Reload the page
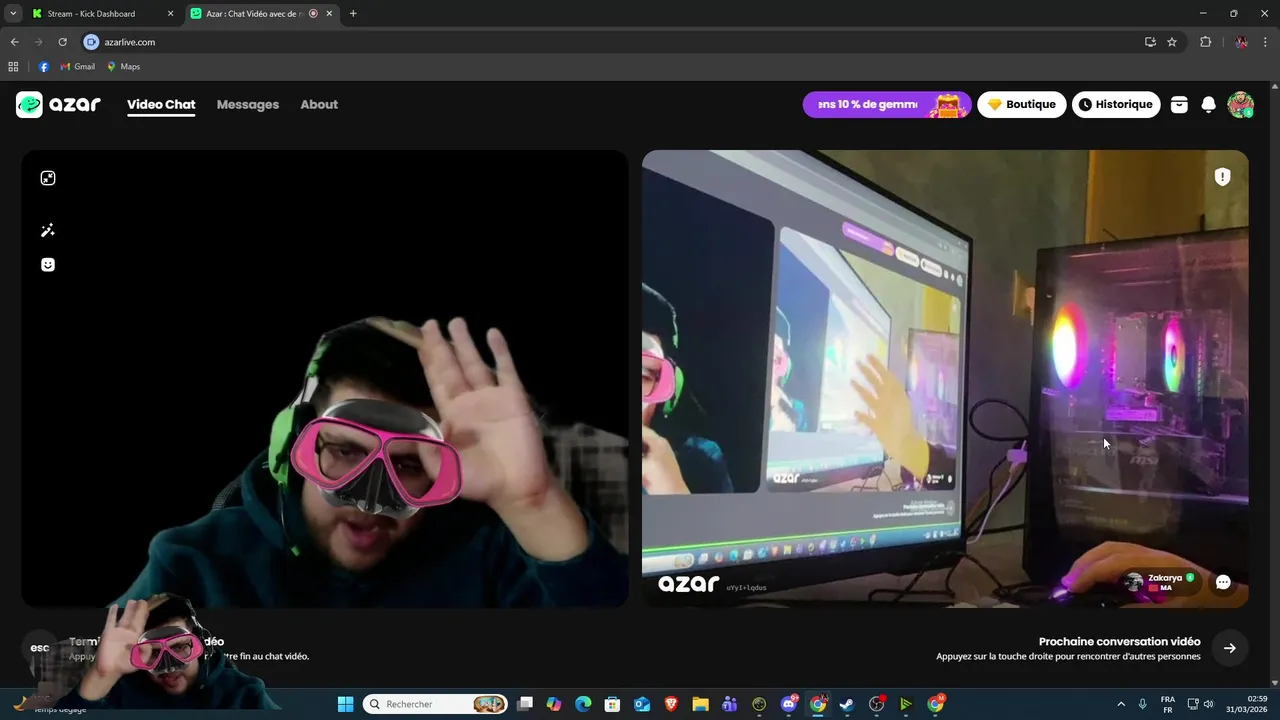 62,42
